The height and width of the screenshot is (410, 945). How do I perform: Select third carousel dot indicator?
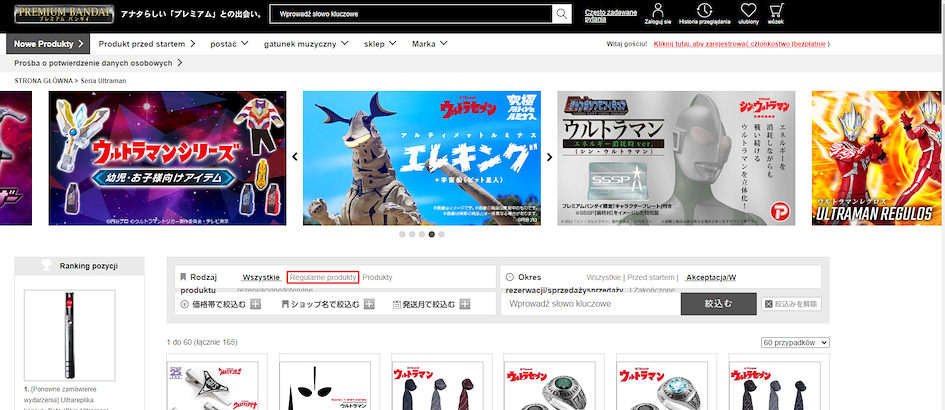422,234
